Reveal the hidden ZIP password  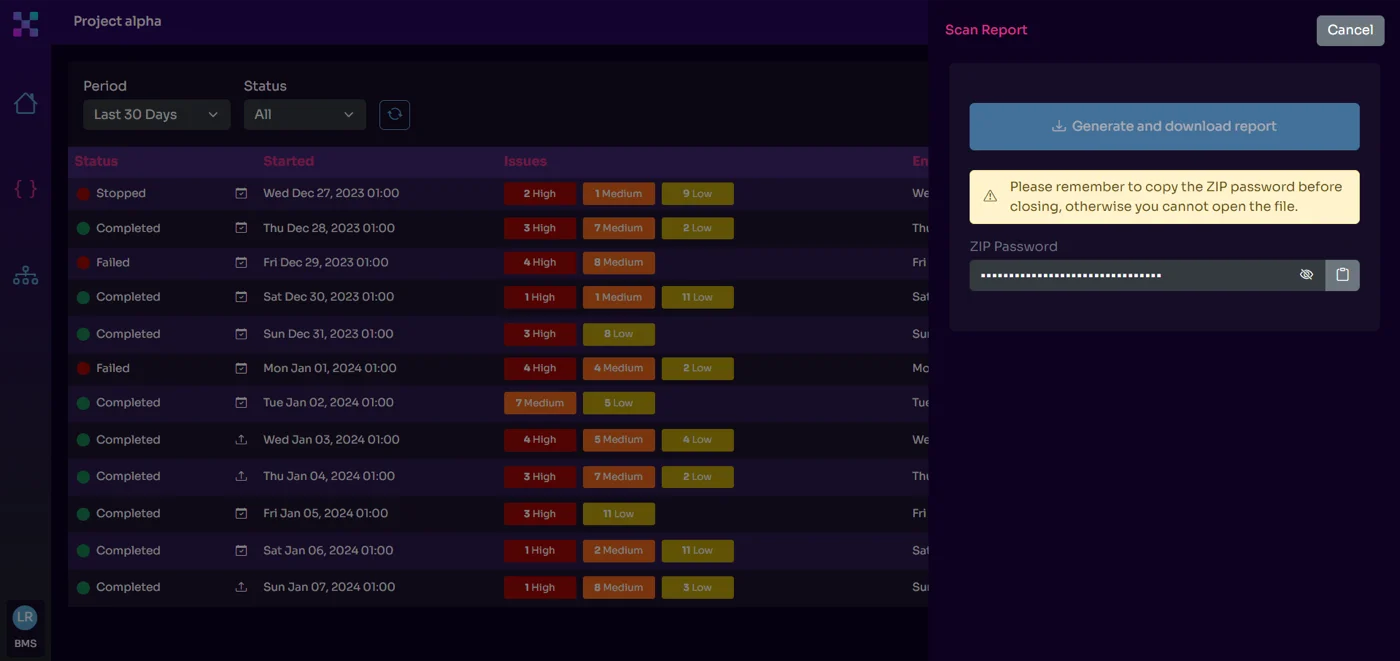pyautogui.click(x=1306, y=274)
